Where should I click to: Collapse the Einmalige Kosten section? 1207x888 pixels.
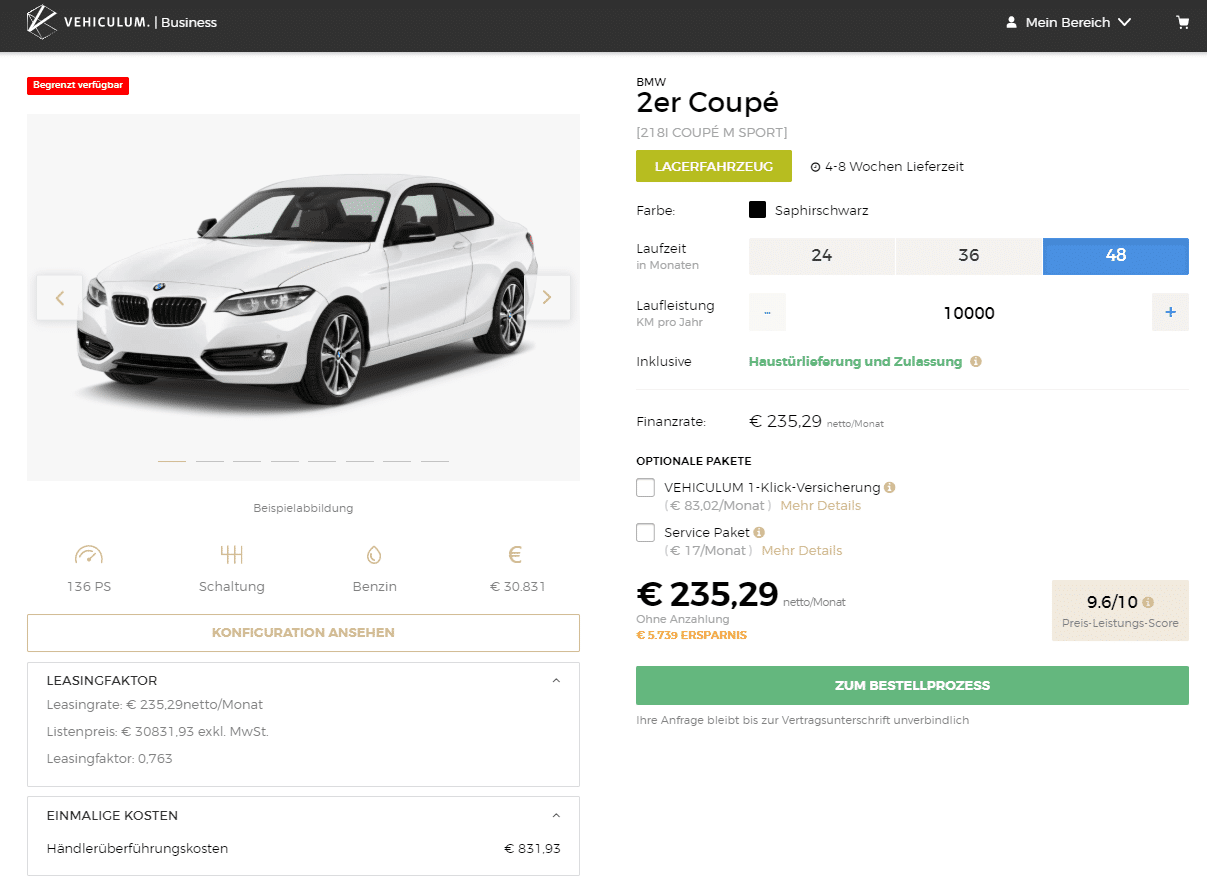556,815
